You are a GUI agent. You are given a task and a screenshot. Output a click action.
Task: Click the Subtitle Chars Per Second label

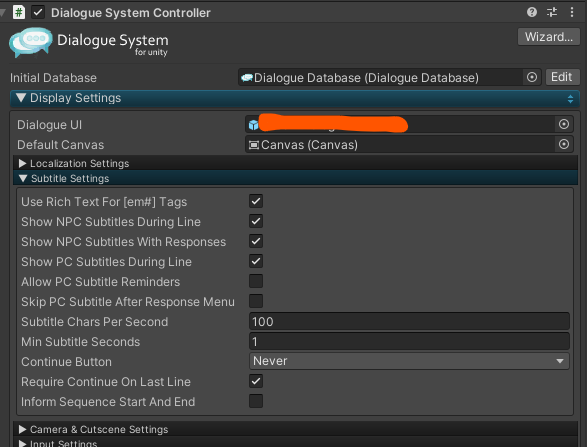pyautogui.click(x=95, y=322)
